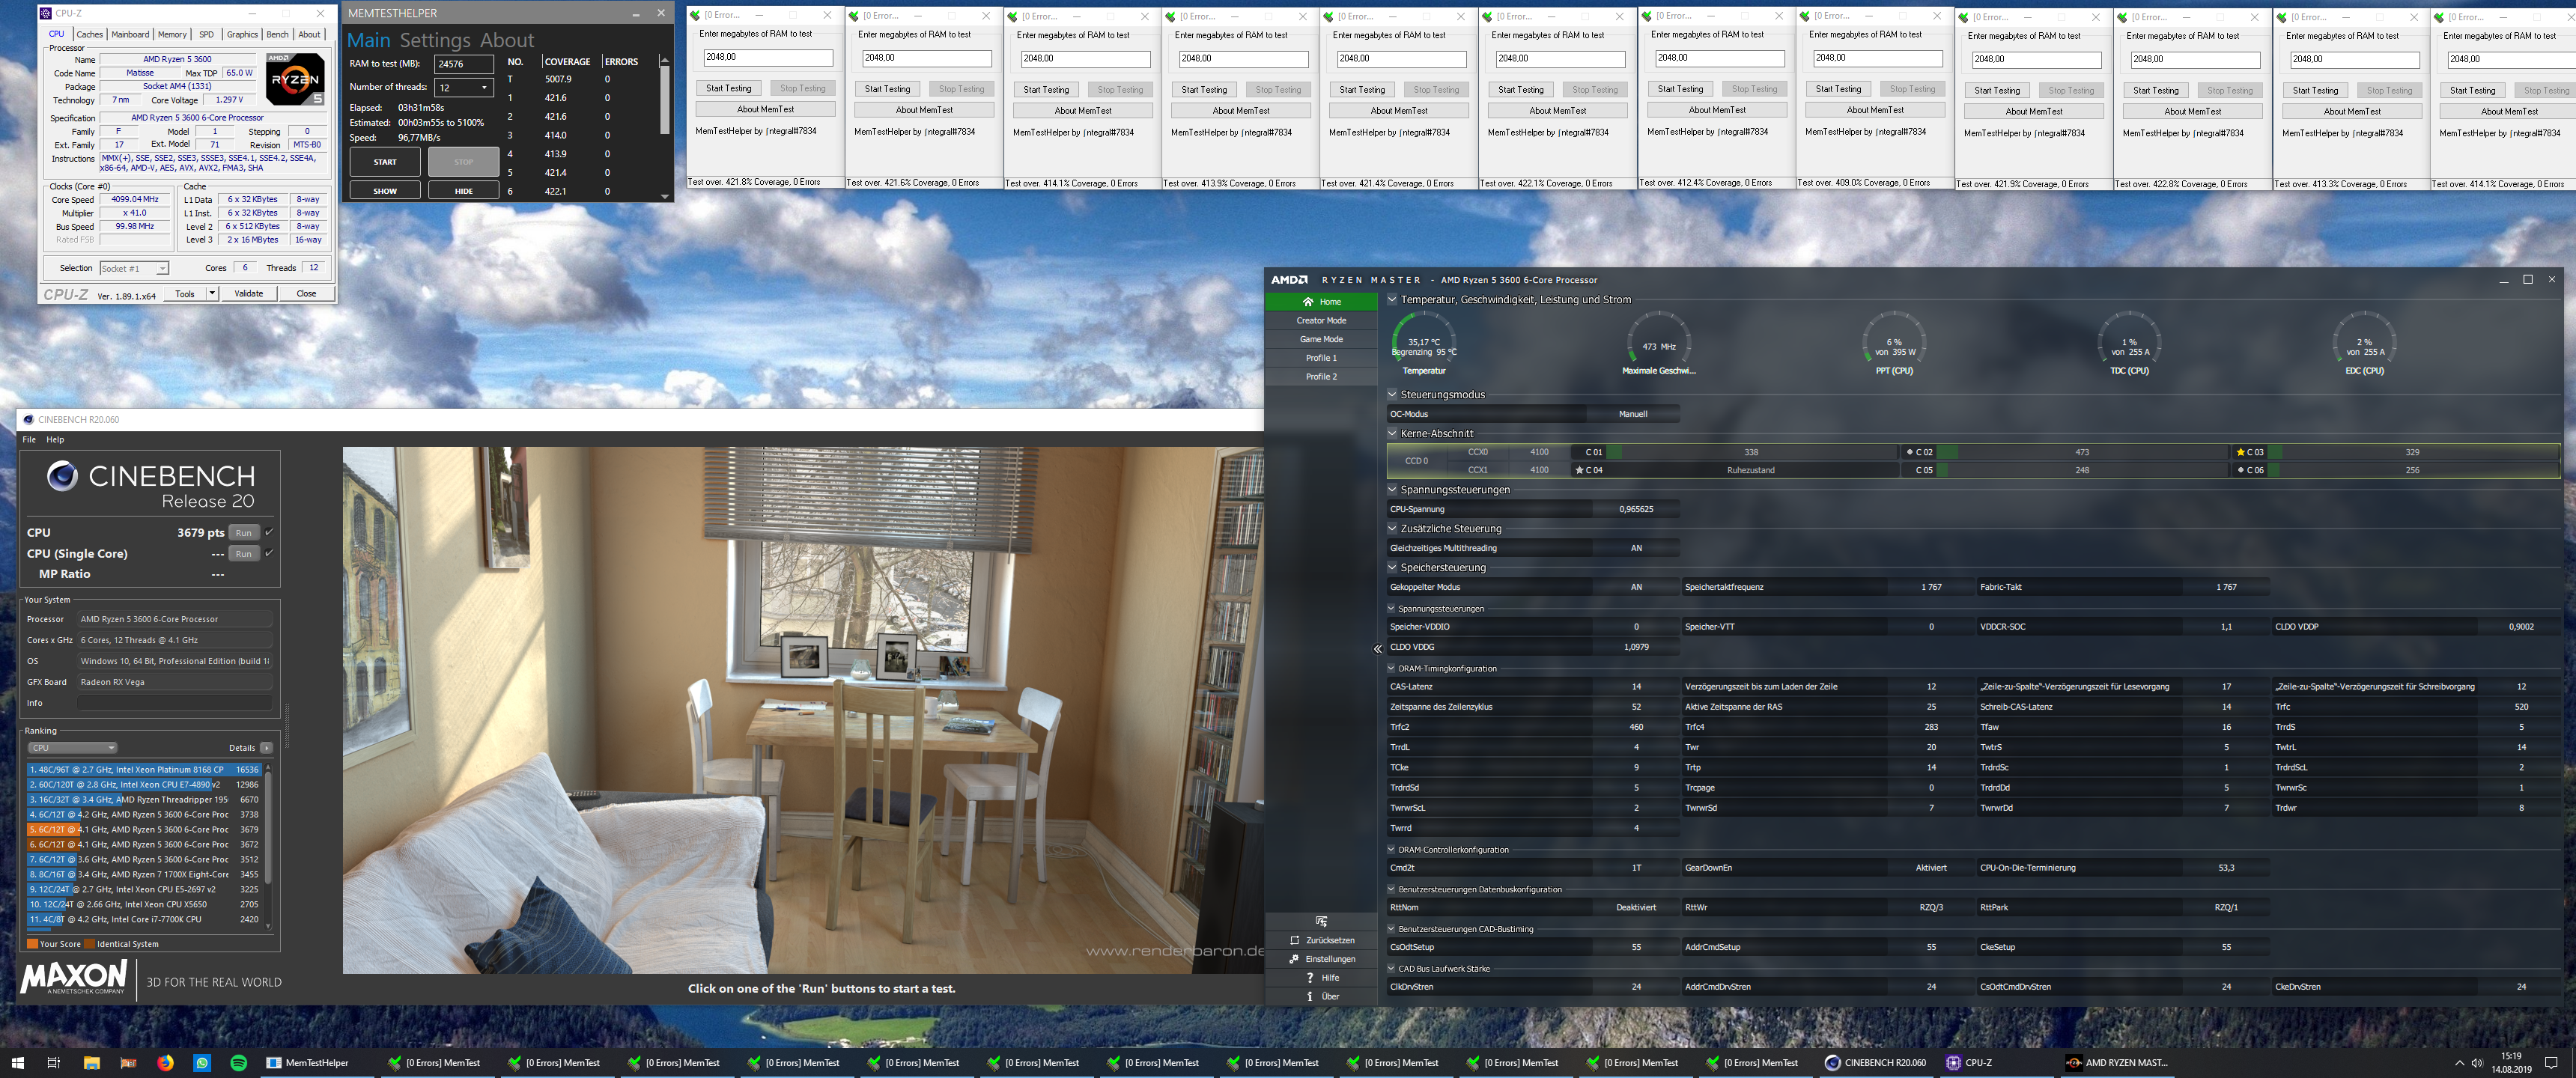Click the Details arrow in Cinebench ranking
Viewport: 2576px width, 1078px height.
[266, 748]
